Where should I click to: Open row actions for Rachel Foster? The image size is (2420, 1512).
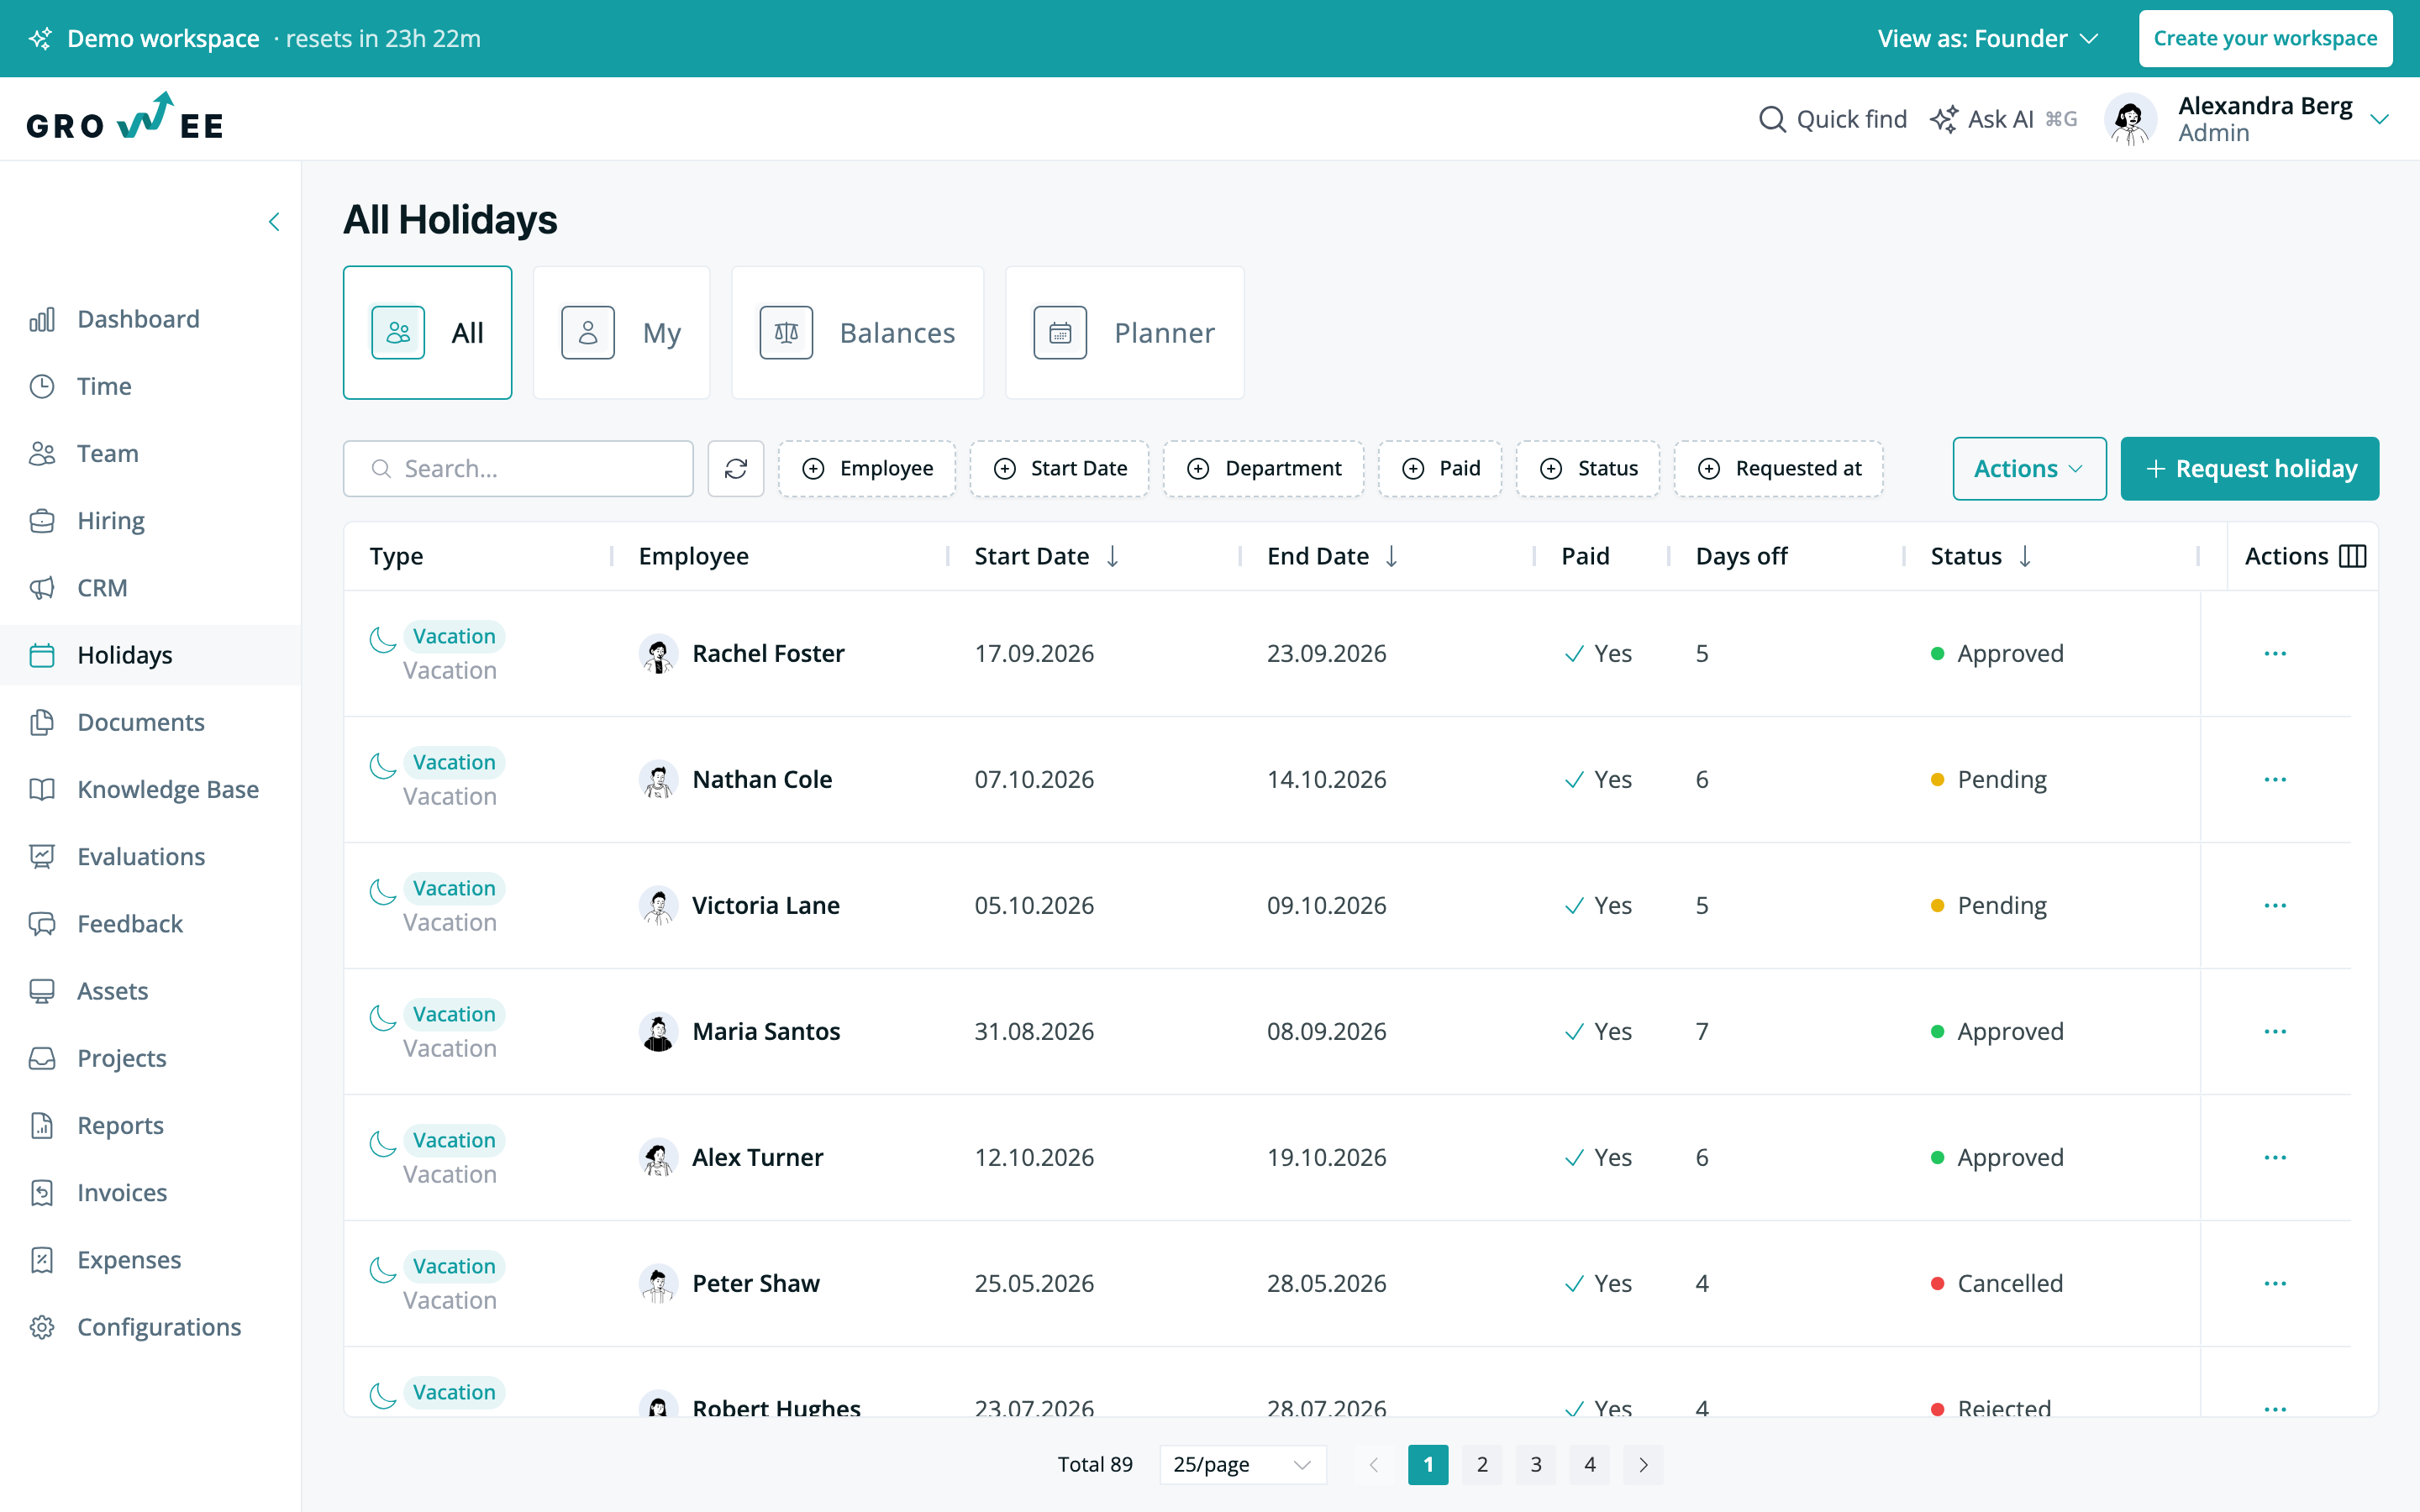point(2275,653)
